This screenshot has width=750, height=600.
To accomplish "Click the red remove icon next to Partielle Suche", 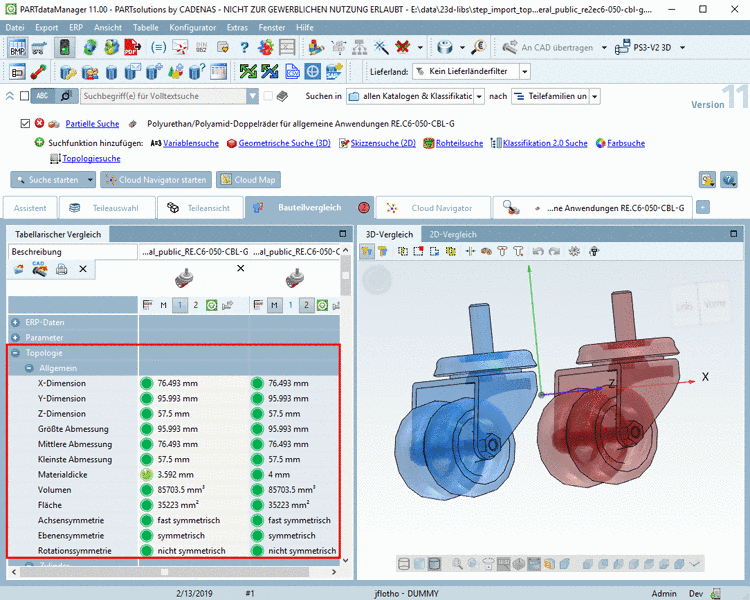I will [x=39, y=123].
